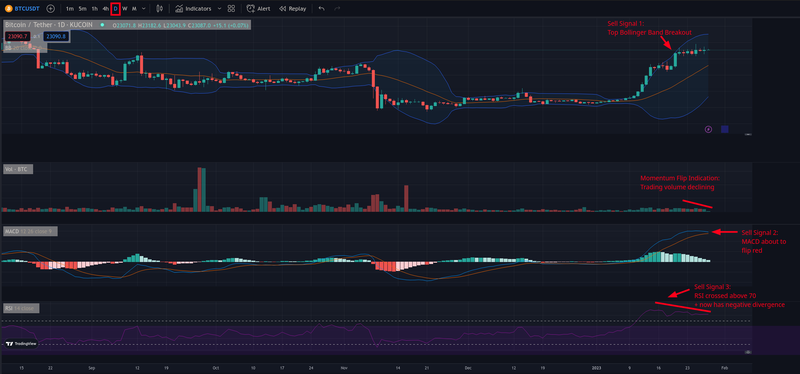Create an Alert
Image resolution: width=800 pixels, height=374 pixels.
point(259,9)
